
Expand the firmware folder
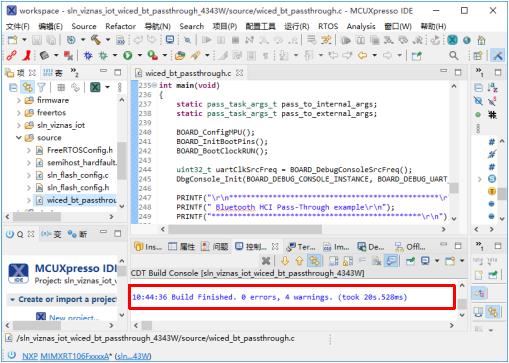point(19,100)
